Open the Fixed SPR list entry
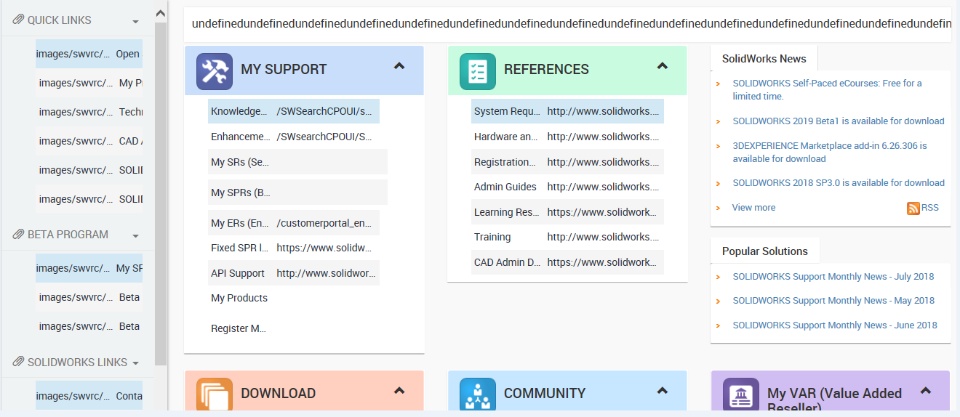960x417 pixels. point(294,248)
